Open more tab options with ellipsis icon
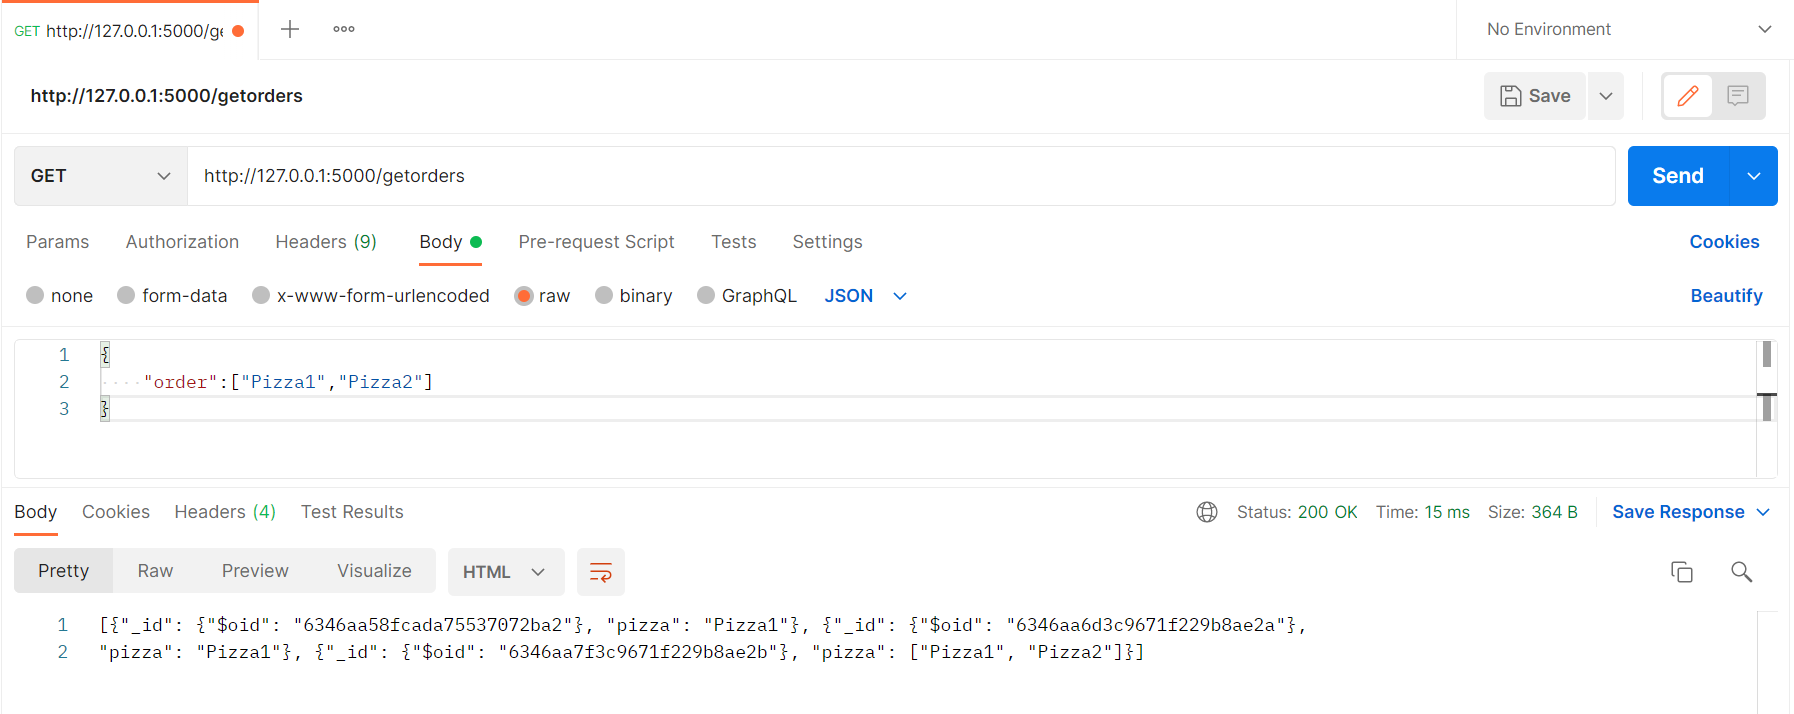This screenshot has height=714, width=1794. pos(343,29)
